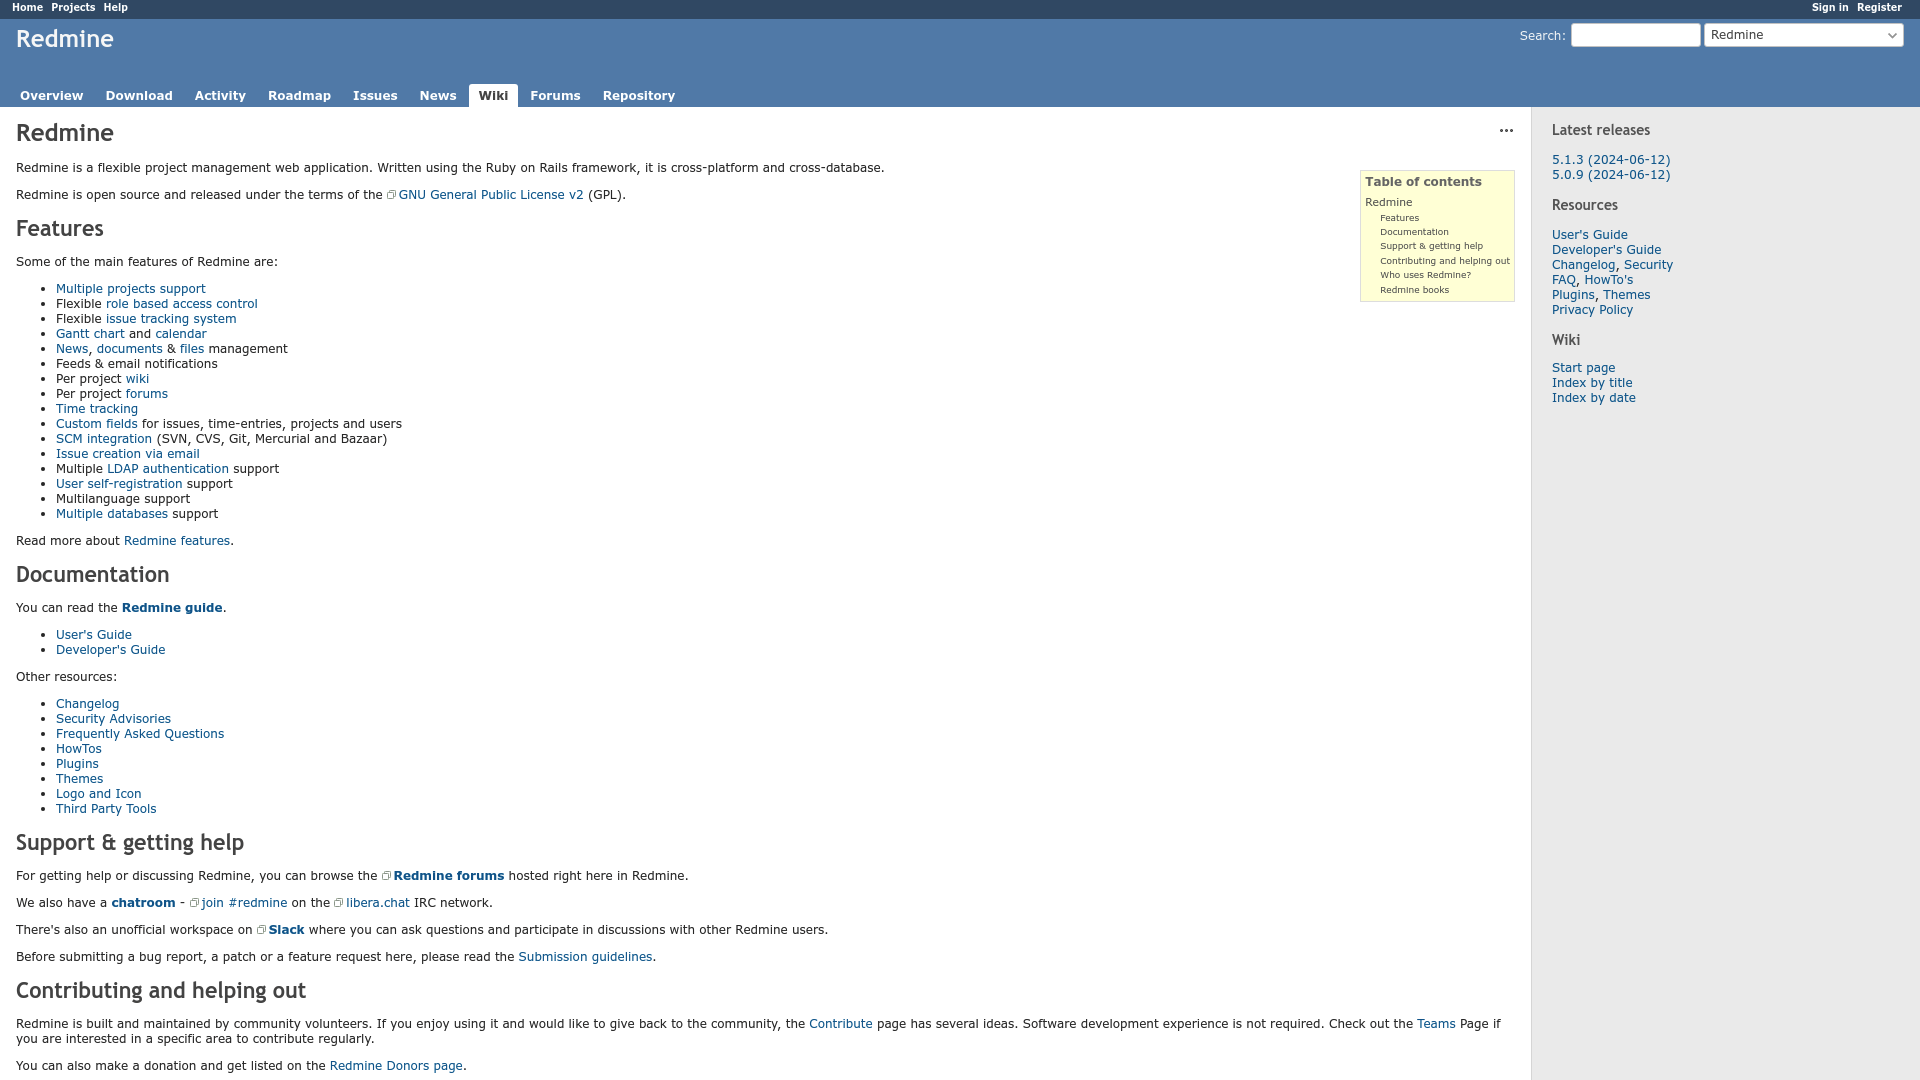Click the 5.1.3 latest release link
The height and width of the screenshot is (1080, 1920).
[1610, 158]
